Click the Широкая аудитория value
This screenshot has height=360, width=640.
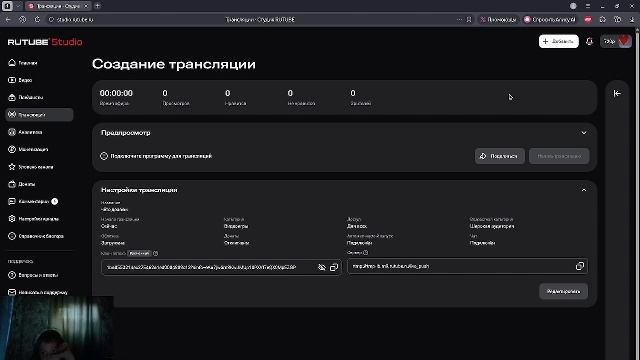coord(492,226)
